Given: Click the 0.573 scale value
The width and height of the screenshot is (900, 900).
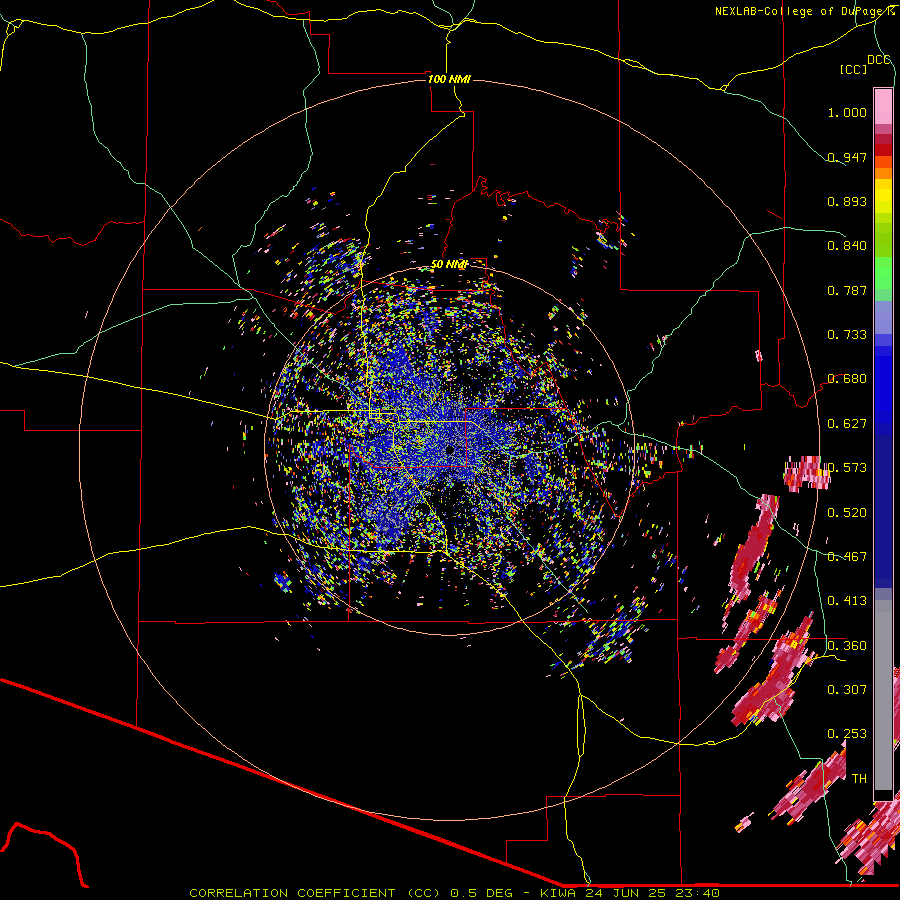Looking at the screenshot, I should (x=847, y=468).
